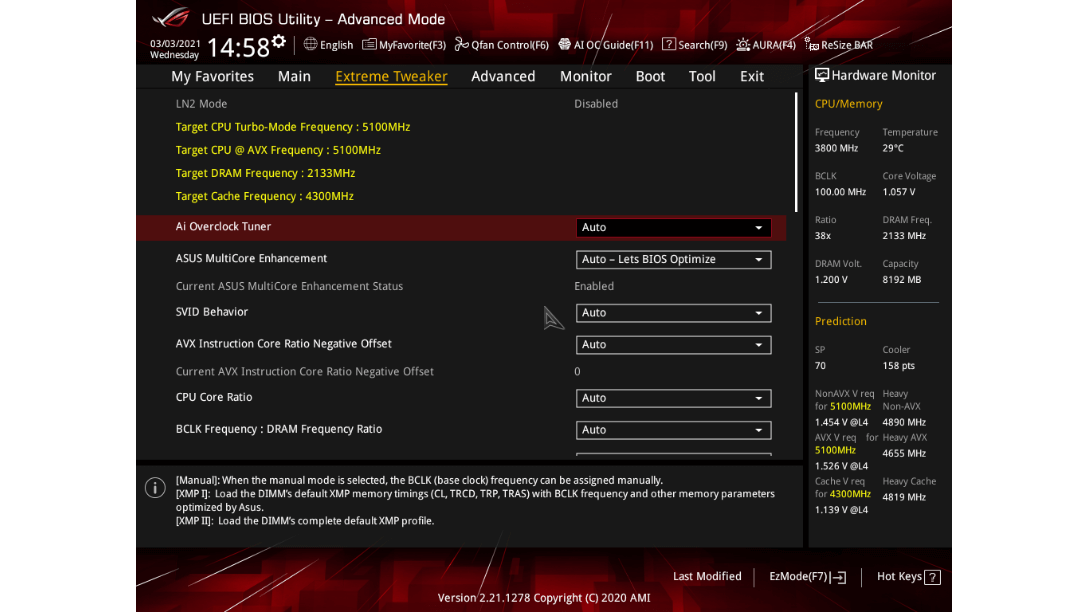Open MyFavorite settings
This screenshot has height=612, width=1088.
404,44
